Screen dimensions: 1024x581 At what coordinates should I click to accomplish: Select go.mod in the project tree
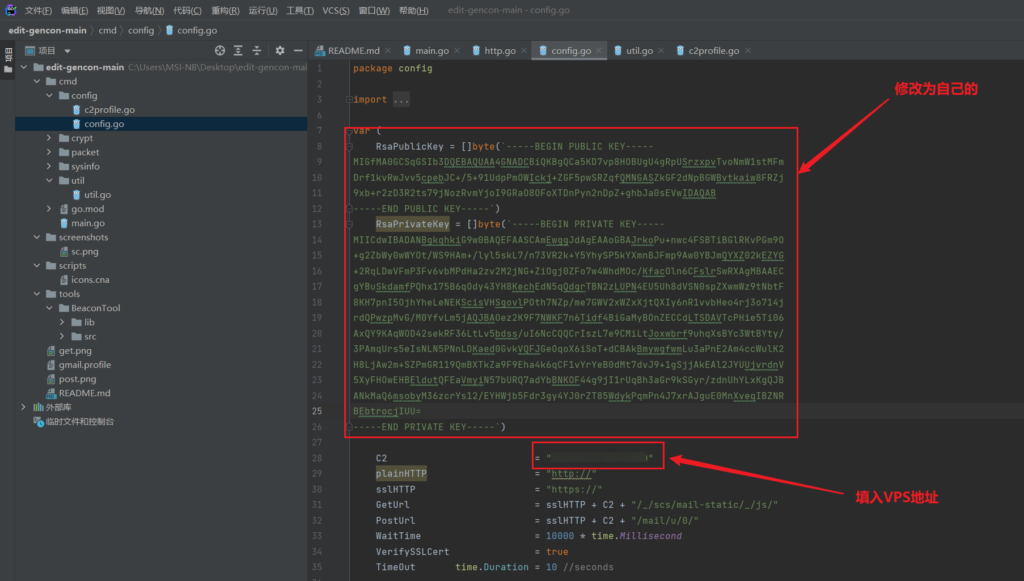click(x=88, y=209)
